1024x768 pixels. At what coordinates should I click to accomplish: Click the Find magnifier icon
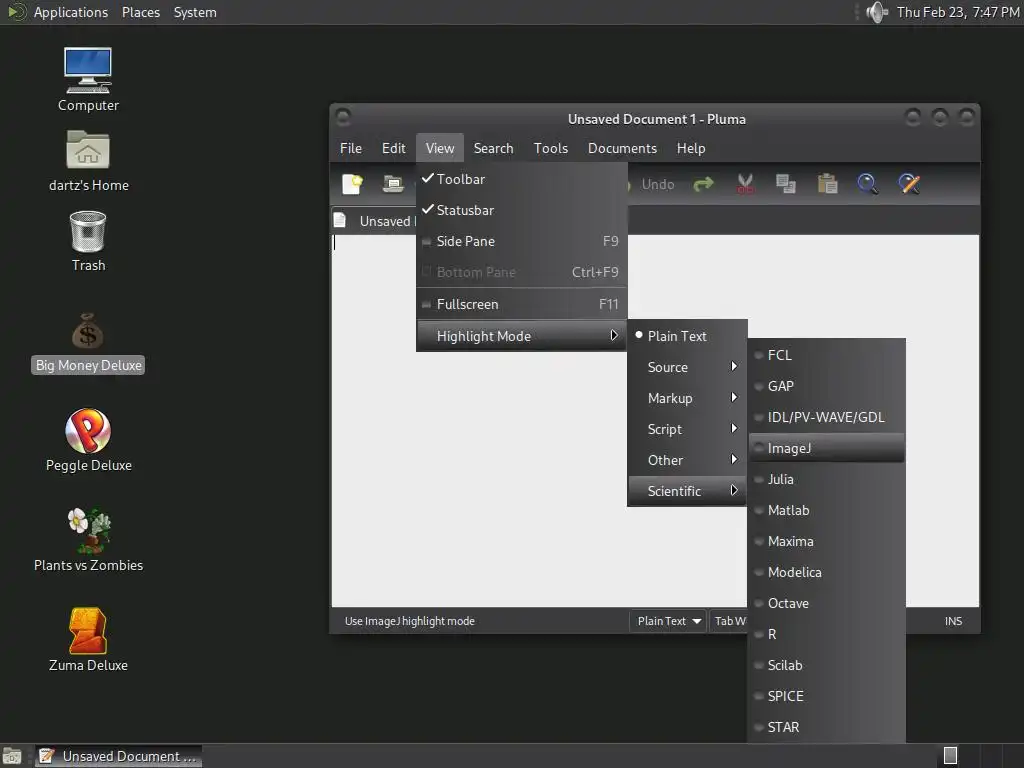click(868, 184)
